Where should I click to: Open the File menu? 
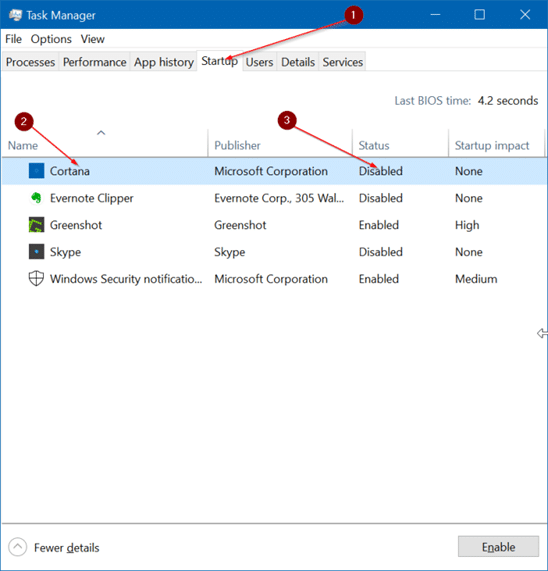[x=13, y=39]
